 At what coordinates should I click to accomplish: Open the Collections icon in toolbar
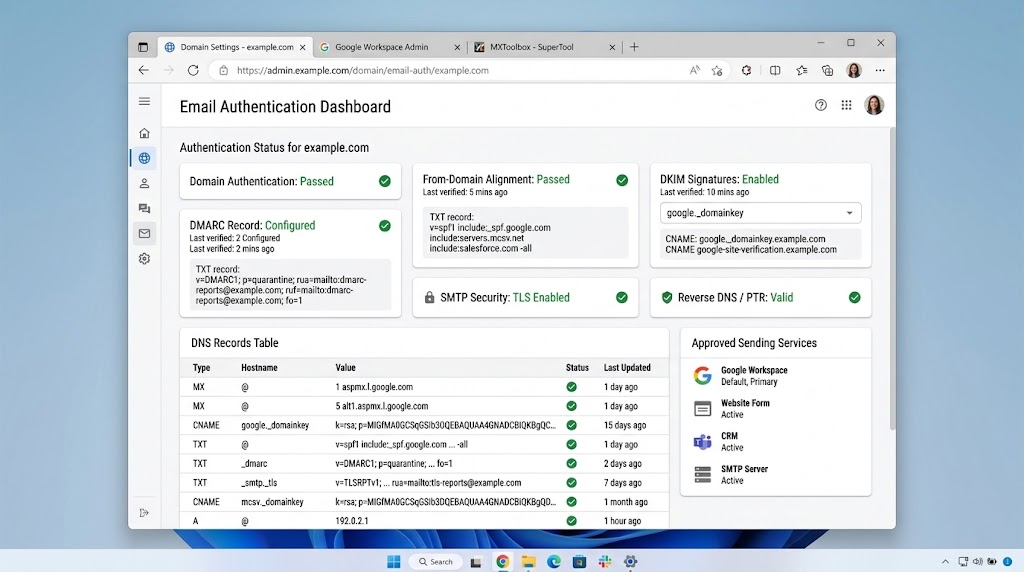click(x=827, y=70)
